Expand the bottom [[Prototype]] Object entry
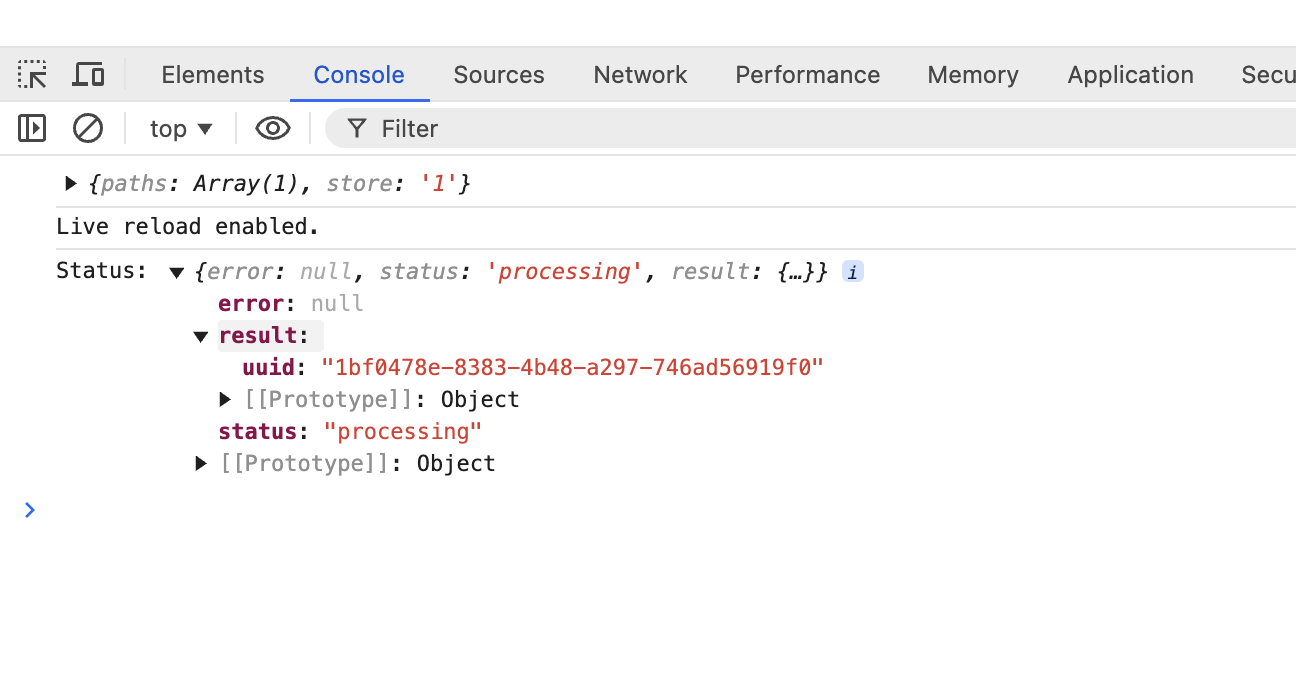This screenshot has width=1296, height=694. (200, 463)
